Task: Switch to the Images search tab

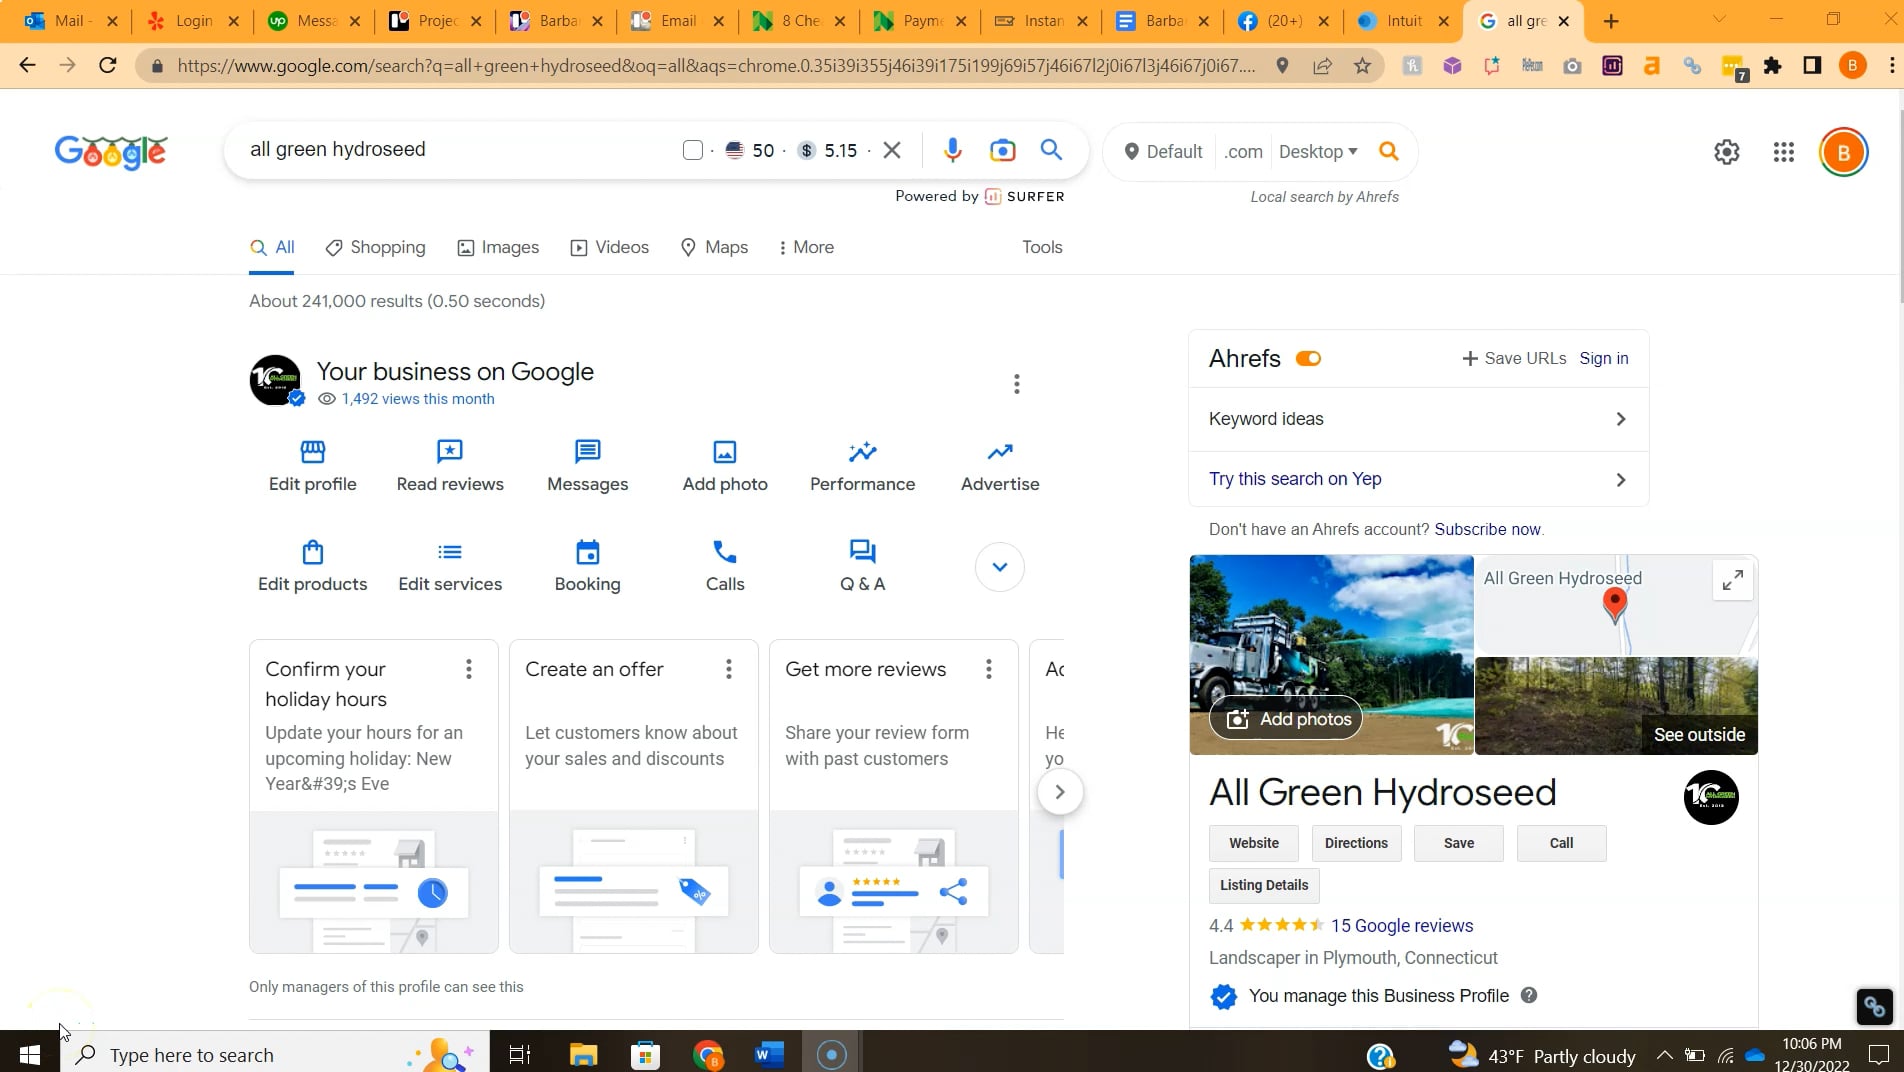Action: [498, 247]
